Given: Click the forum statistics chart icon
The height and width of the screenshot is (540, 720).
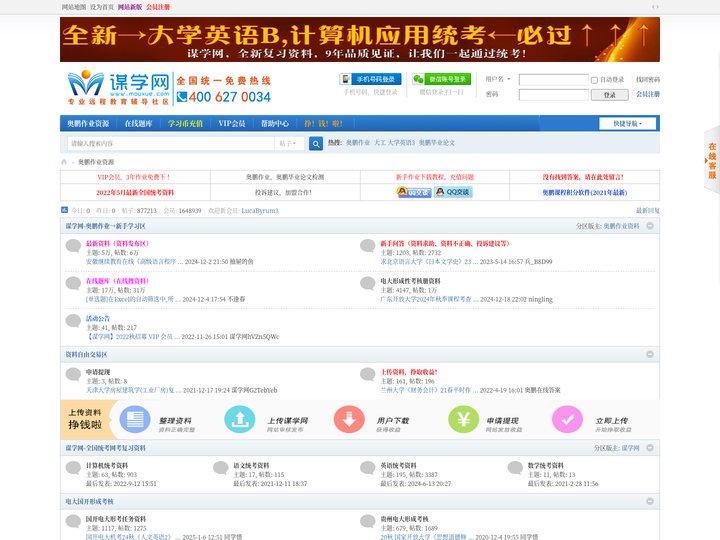Looking at the screenshot, I should click(64, 210).
